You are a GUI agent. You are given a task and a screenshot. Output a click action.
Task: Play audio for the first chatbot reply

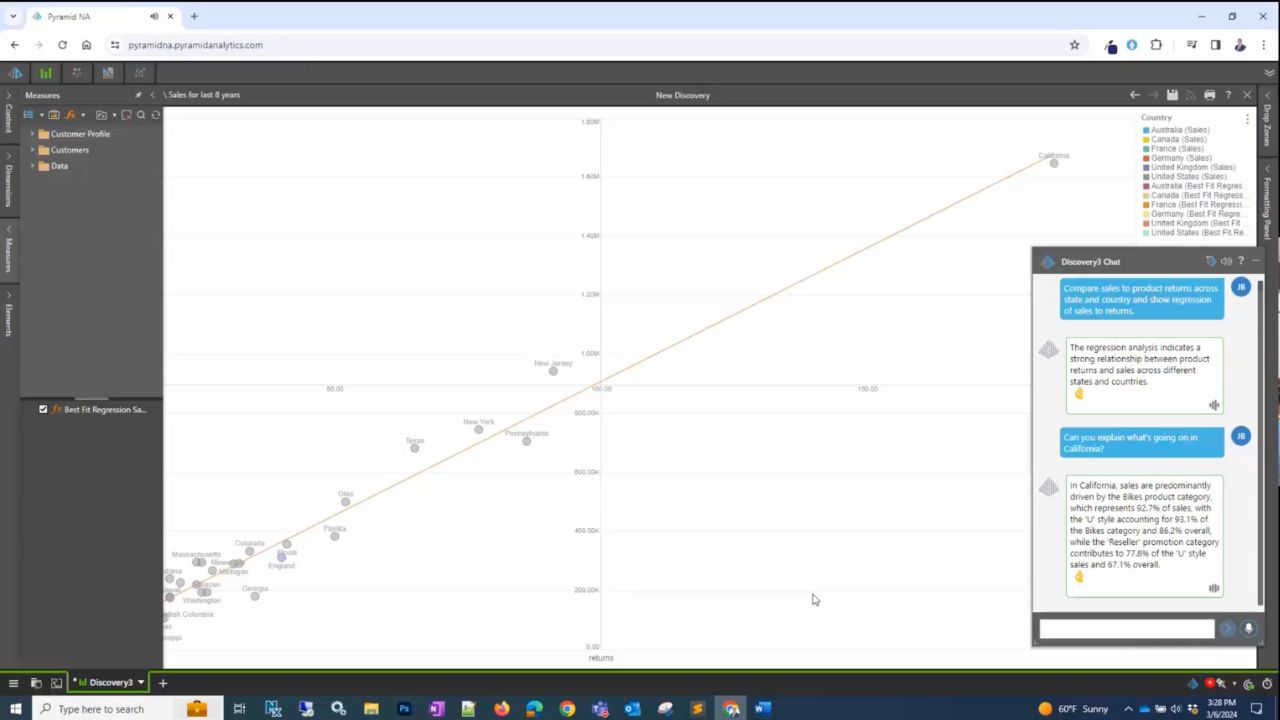tap(1214, 405)
